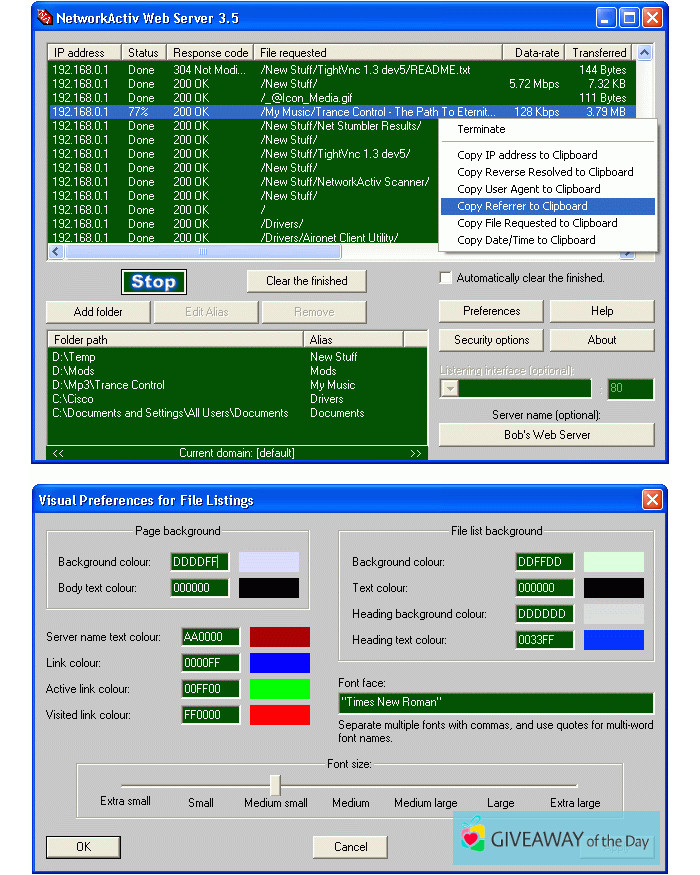Screen dimensions: 700x875
Task: Choose Copy Referrer to Clipboard
Action: 522,206
